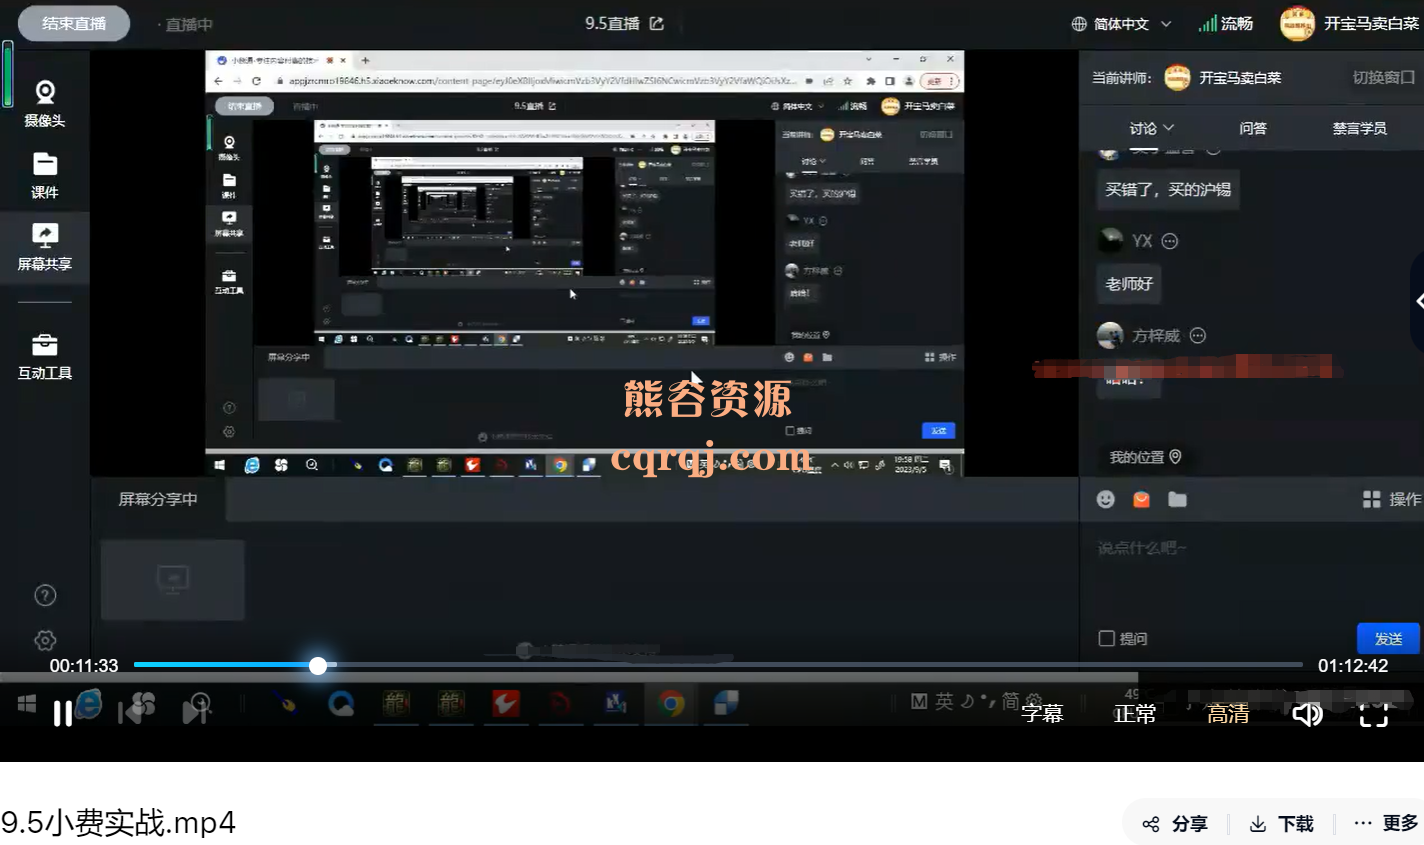Open the 开宝马卖白菜 profile in top bar
Viewport: 1424px width, 845px height.
(1350, 23)
